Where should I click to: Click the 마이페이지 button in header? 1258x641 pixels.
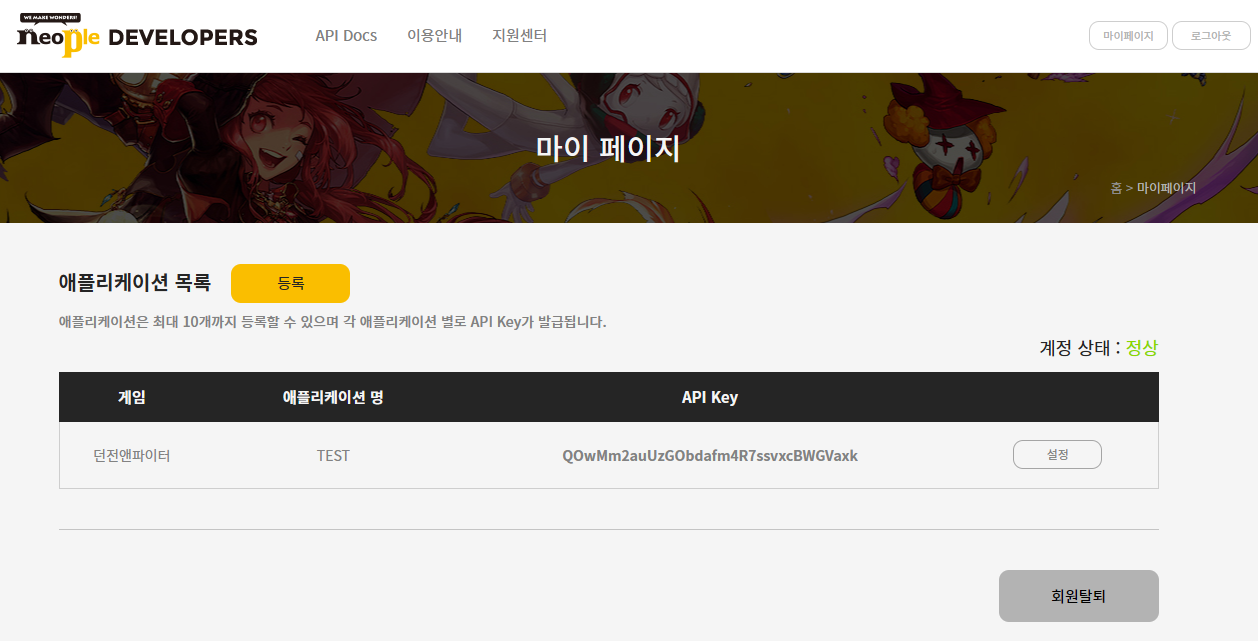1128,36
